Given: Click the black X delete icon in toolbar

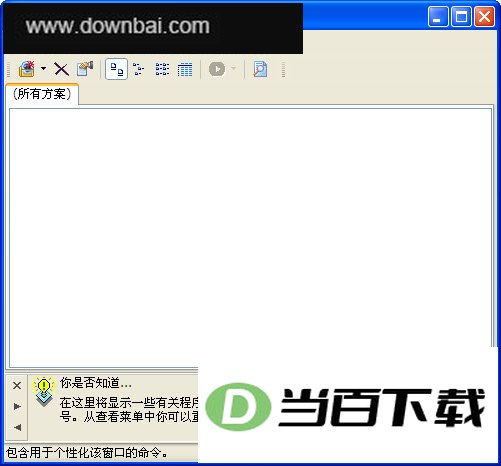Looking at the screenshot, I should 61,69.
